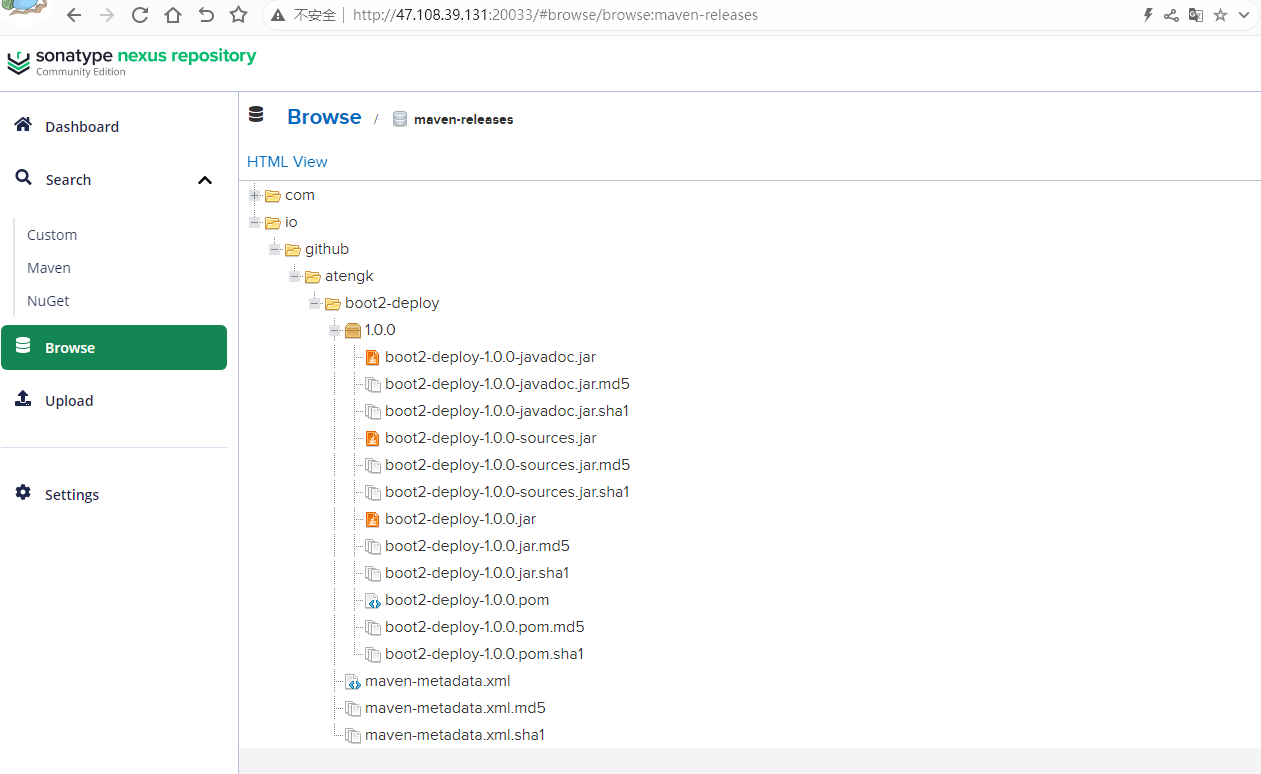Click the boot2-deploy-1.0.0.jar file icon
Screen dimensions: 1261x774
click(x=372, y=519)
